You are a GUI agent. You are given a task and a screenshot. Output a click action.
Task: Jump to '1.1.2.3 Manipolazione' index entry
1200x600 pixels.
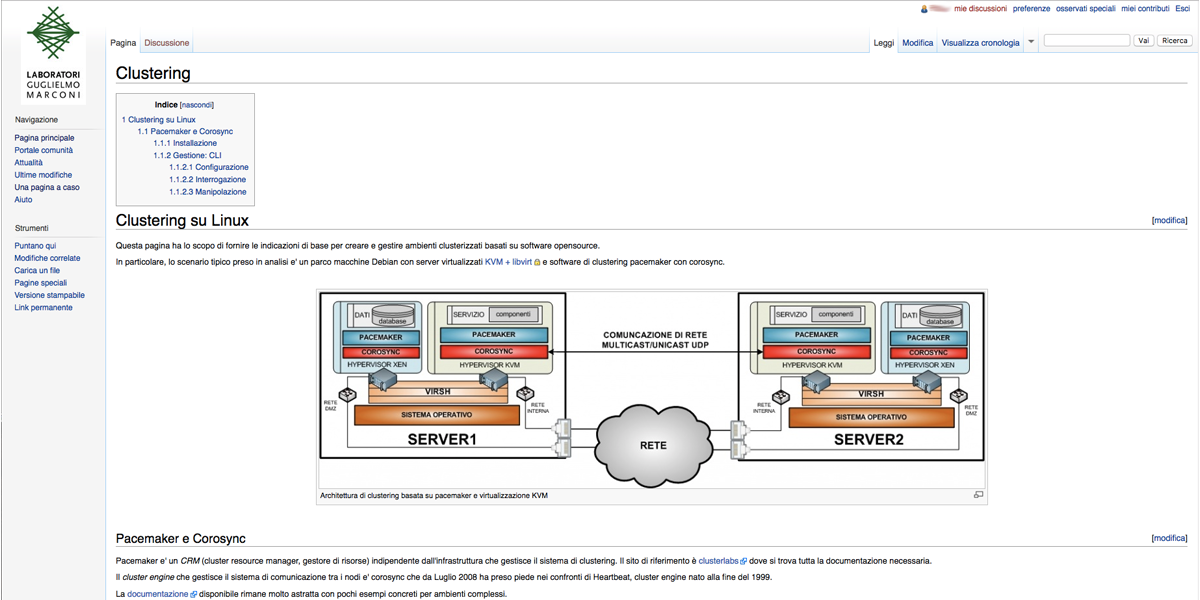(207, 192)
